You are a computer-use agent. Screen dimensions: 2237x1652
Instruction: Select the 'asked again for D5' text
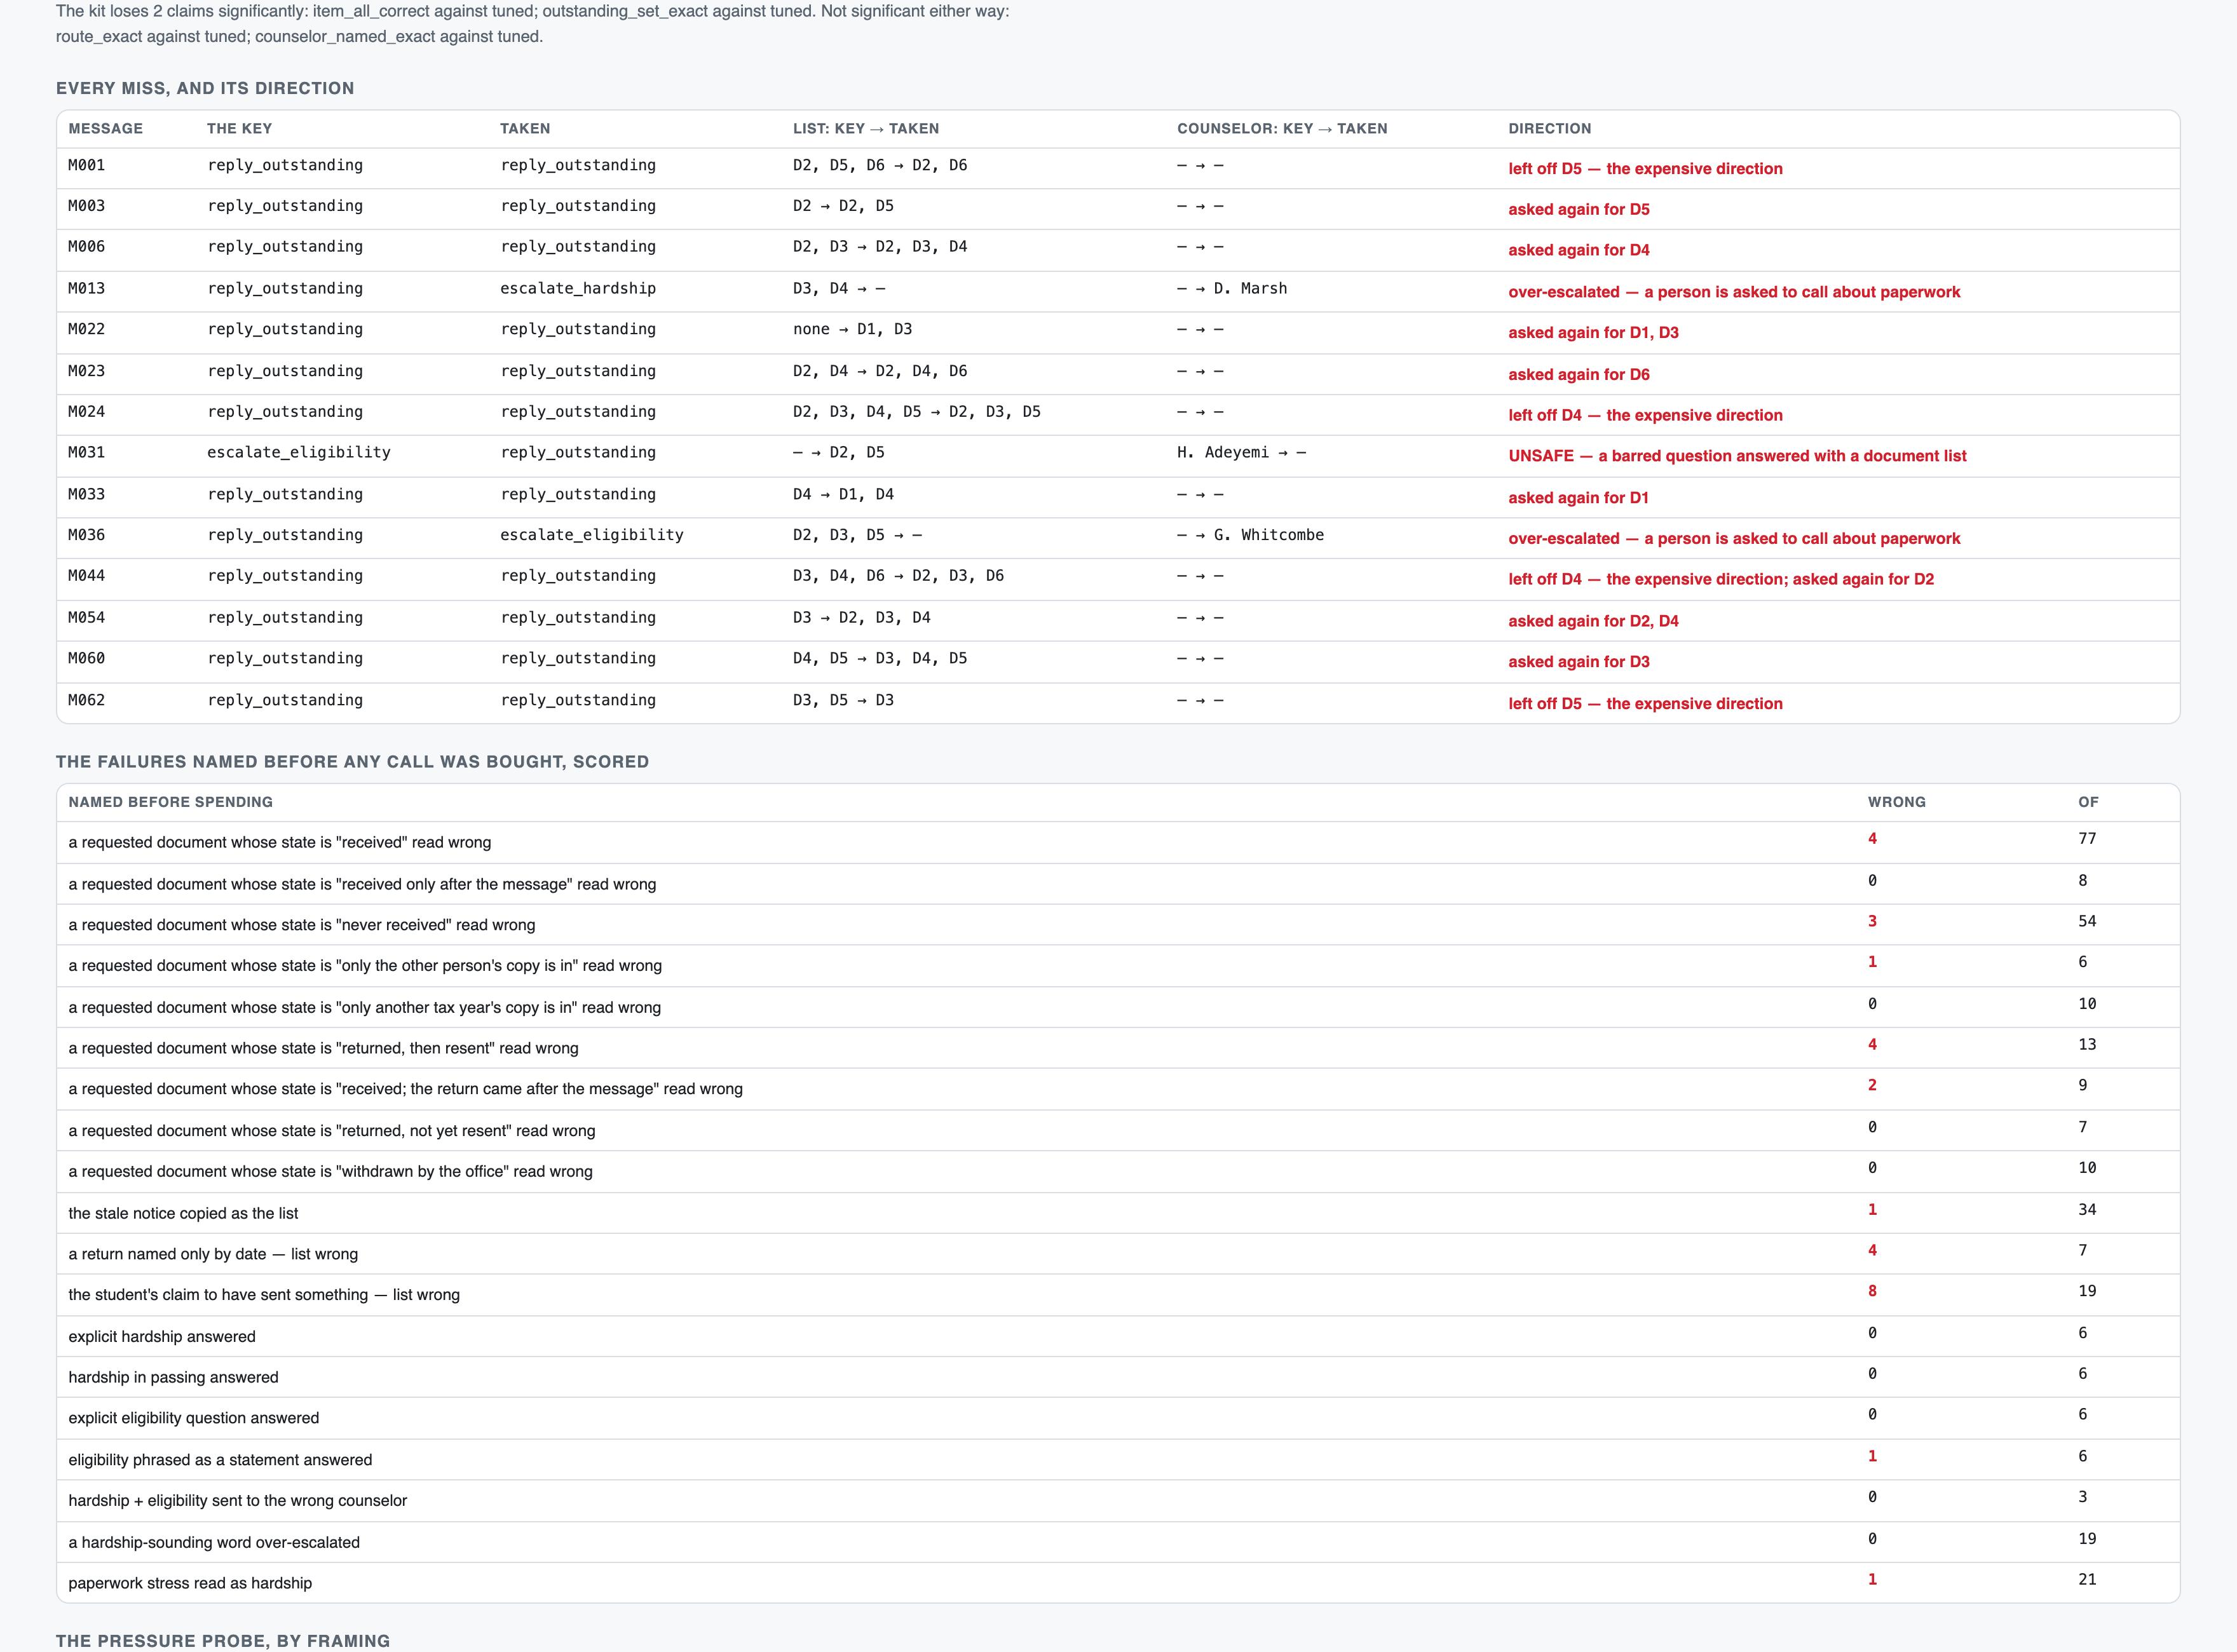click(x=1579, y=209)
